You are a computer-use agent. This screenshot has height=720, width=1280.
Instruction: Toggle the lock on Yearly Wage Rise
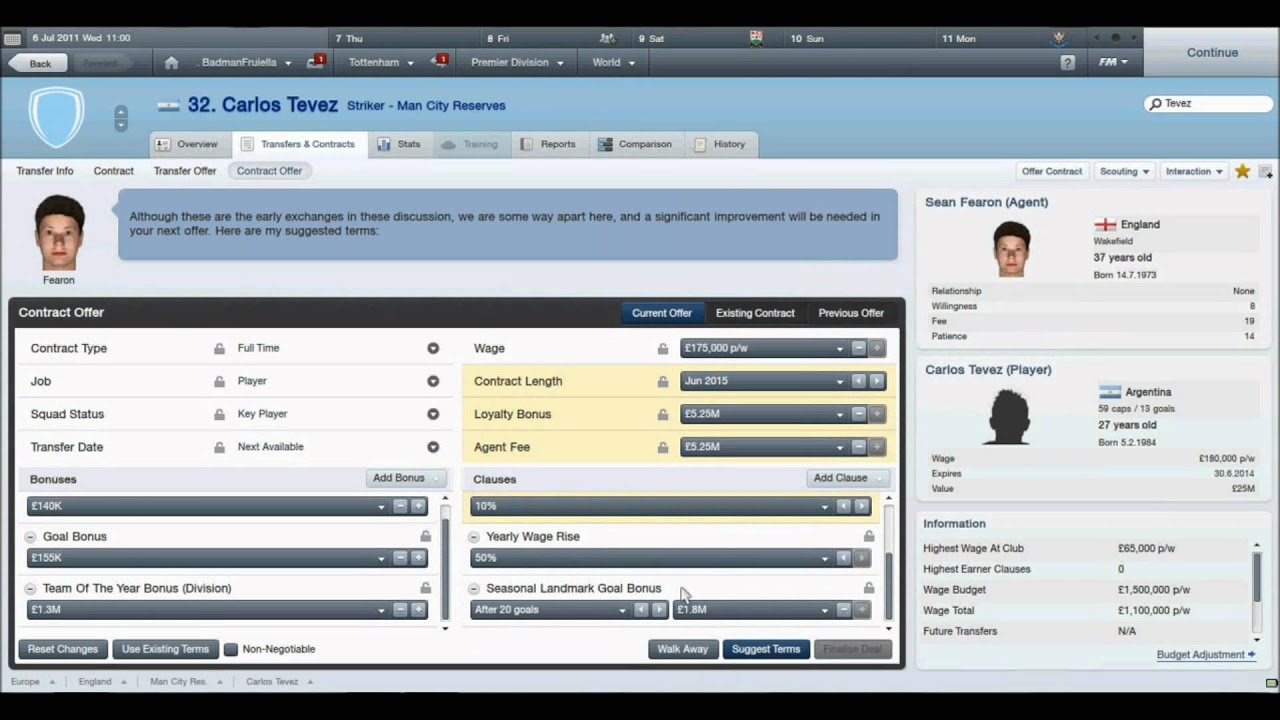[x=868, y=537]
